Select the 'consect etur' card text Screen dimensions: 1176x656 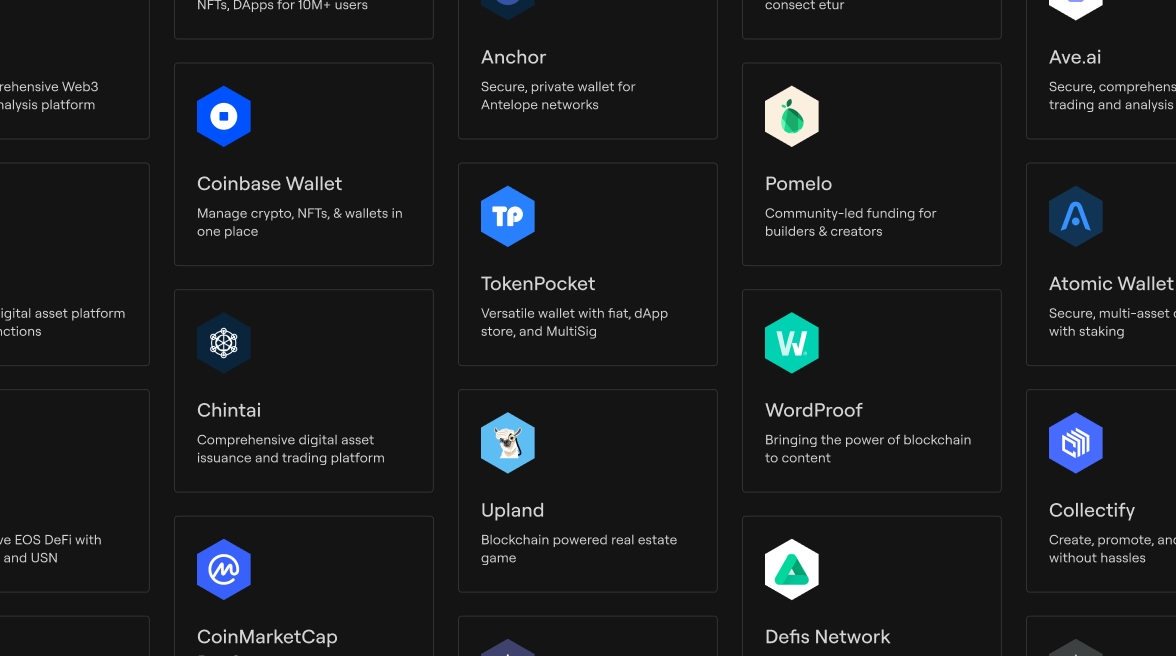(x=805, y=6)
